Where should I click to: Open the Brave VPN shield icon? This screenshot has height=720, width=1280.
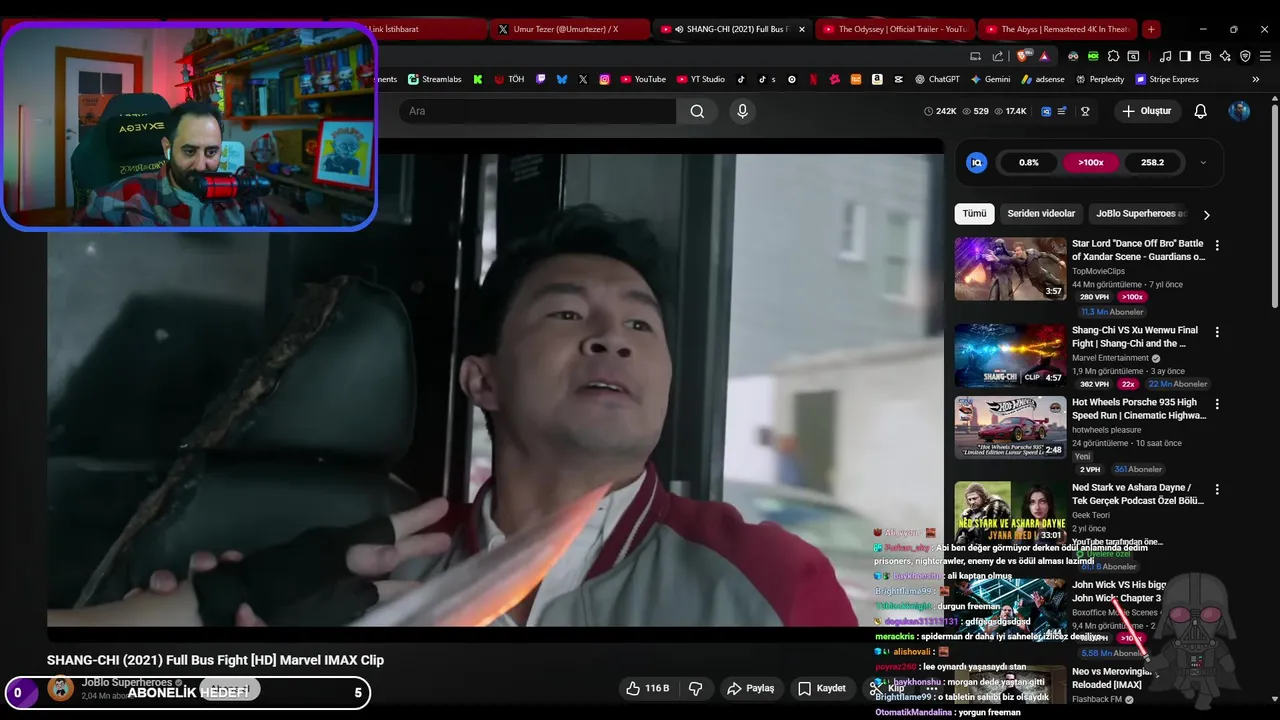click(1245, 56)
